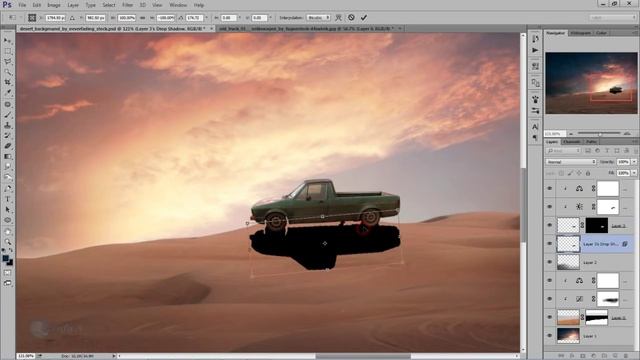Select the Clone Stamp tool
Viewport: 640px width, 360px height.
click(x=7, y=125)
